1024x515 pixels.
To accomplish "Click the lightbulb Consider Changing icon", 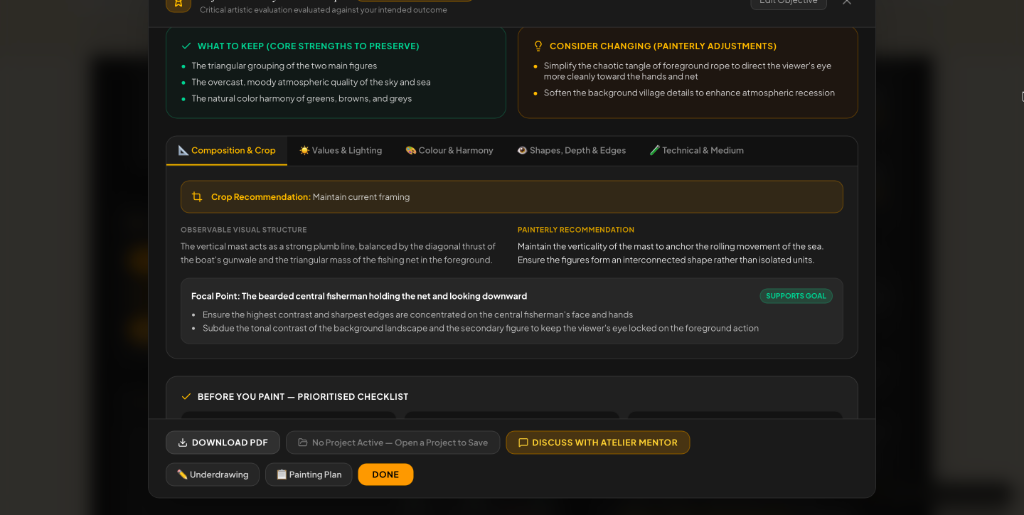I will (538, 46).
